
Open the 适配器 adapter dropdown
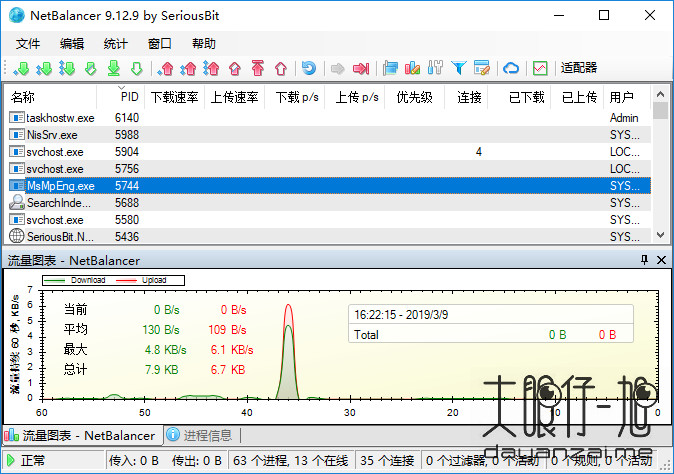[578, 68]
